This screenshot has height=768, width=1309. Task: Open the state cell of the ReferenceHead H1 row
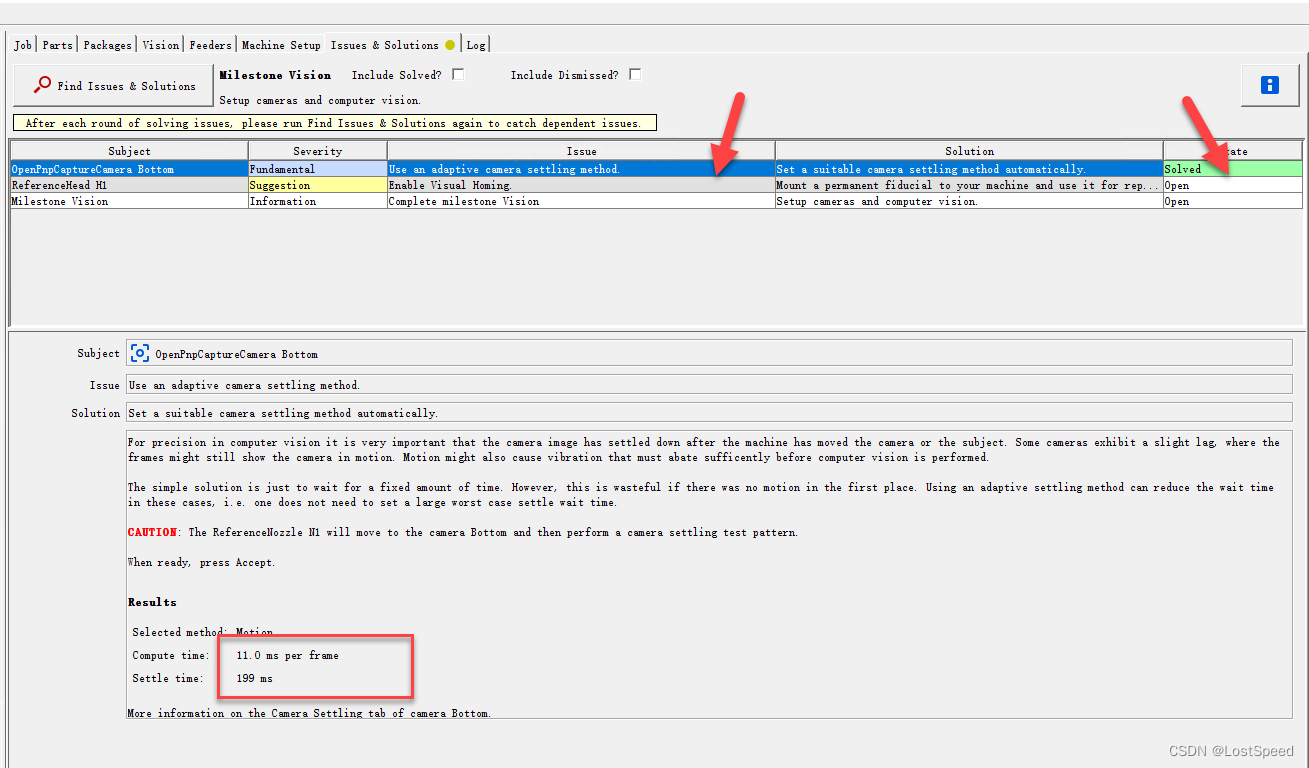1233,185
